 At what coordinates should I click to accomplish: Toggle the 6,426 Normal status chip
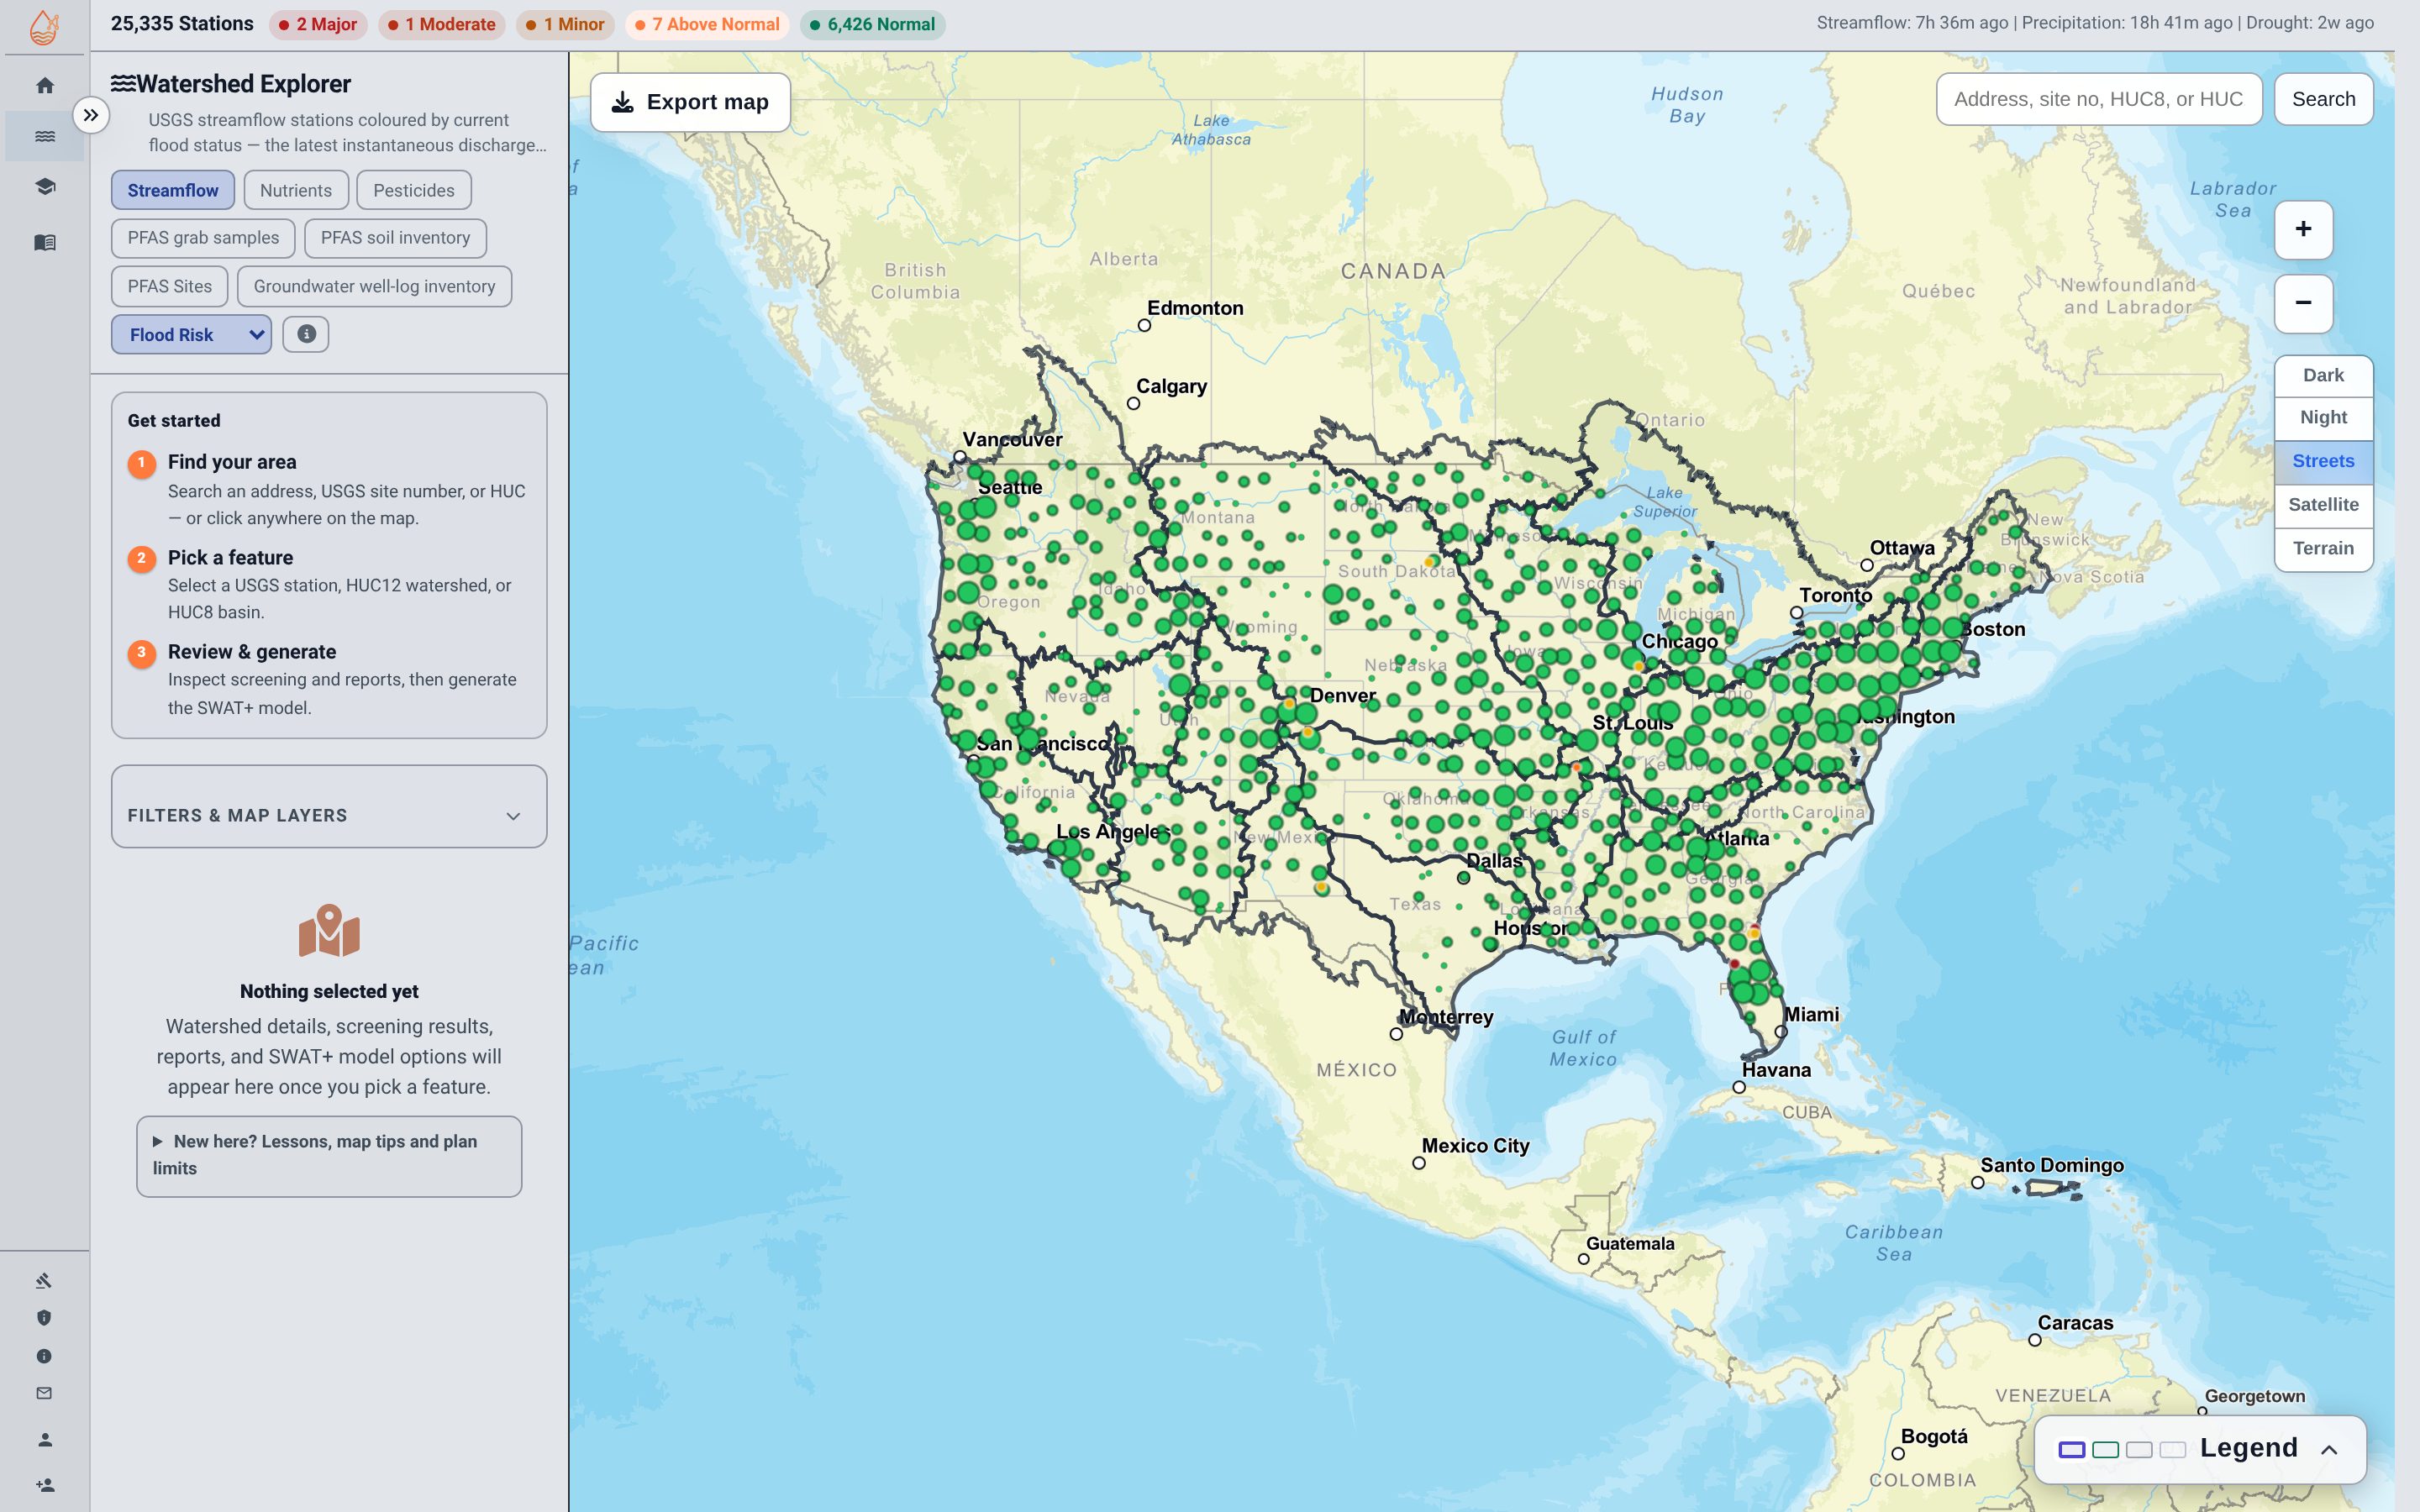[x=872, y=24]
